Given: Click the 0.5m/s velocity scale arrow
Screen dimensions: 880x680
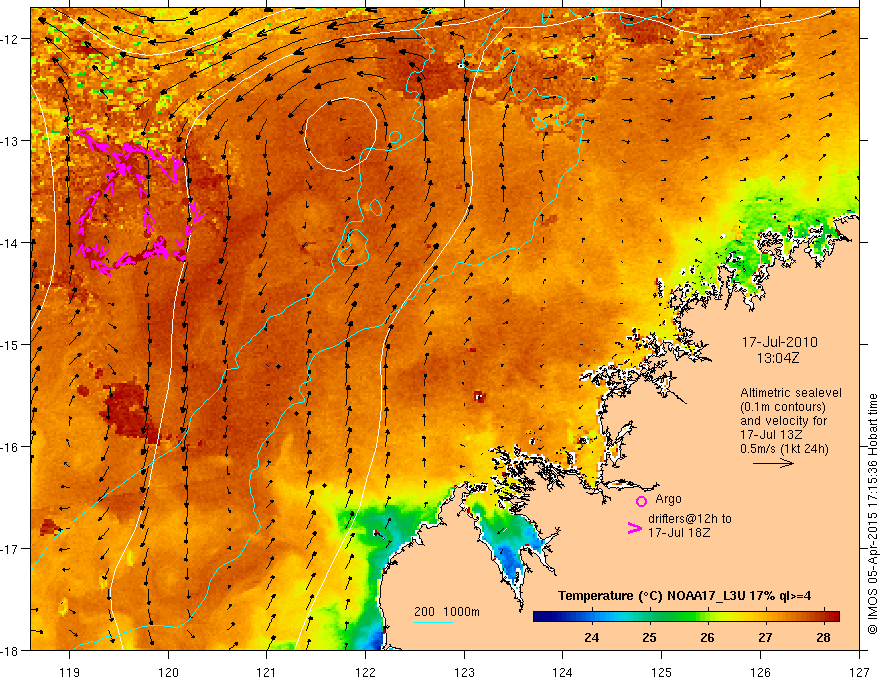Looking at the screenshot, I should (773, 463).
